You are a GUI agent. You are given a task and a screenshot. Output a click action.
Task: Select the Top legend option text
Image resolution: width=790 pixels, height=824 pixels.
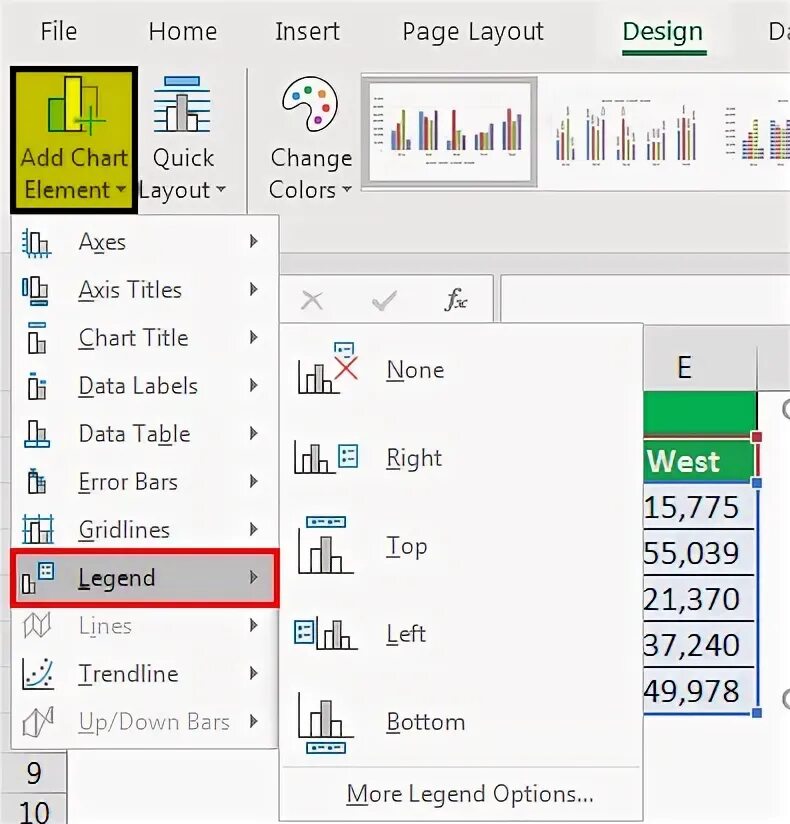click(x=406, y=547)
